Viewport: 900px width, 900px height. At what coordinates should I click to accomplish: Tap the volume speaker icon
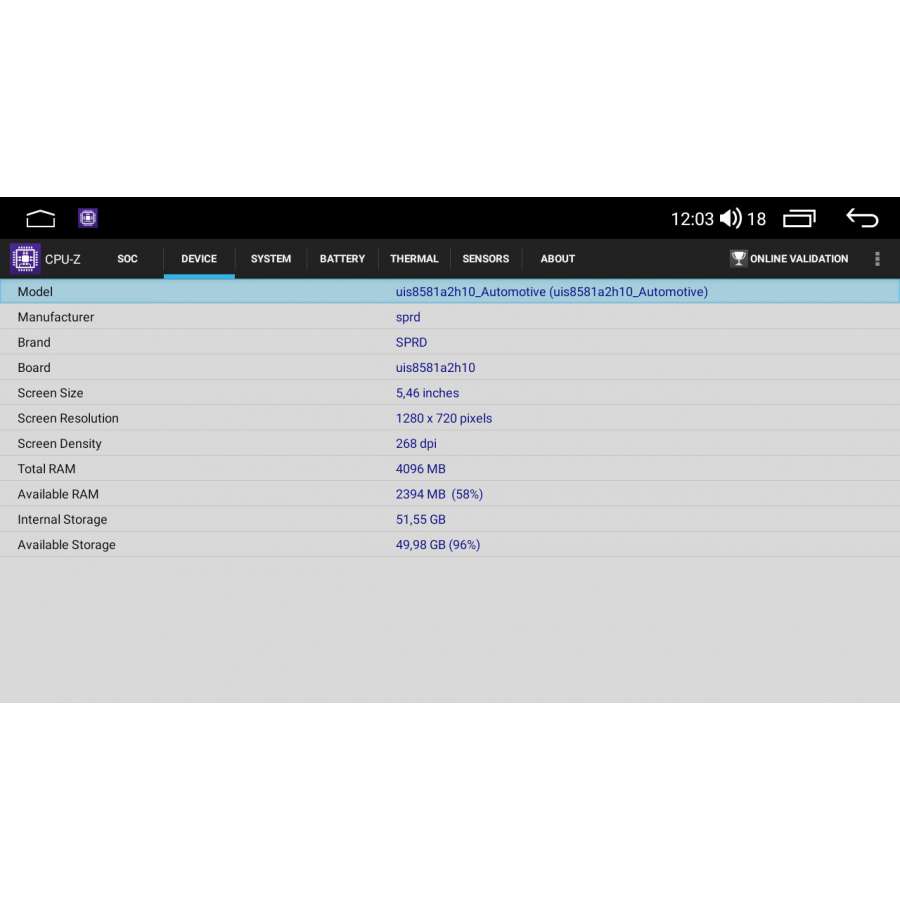[x=731, y=219]
